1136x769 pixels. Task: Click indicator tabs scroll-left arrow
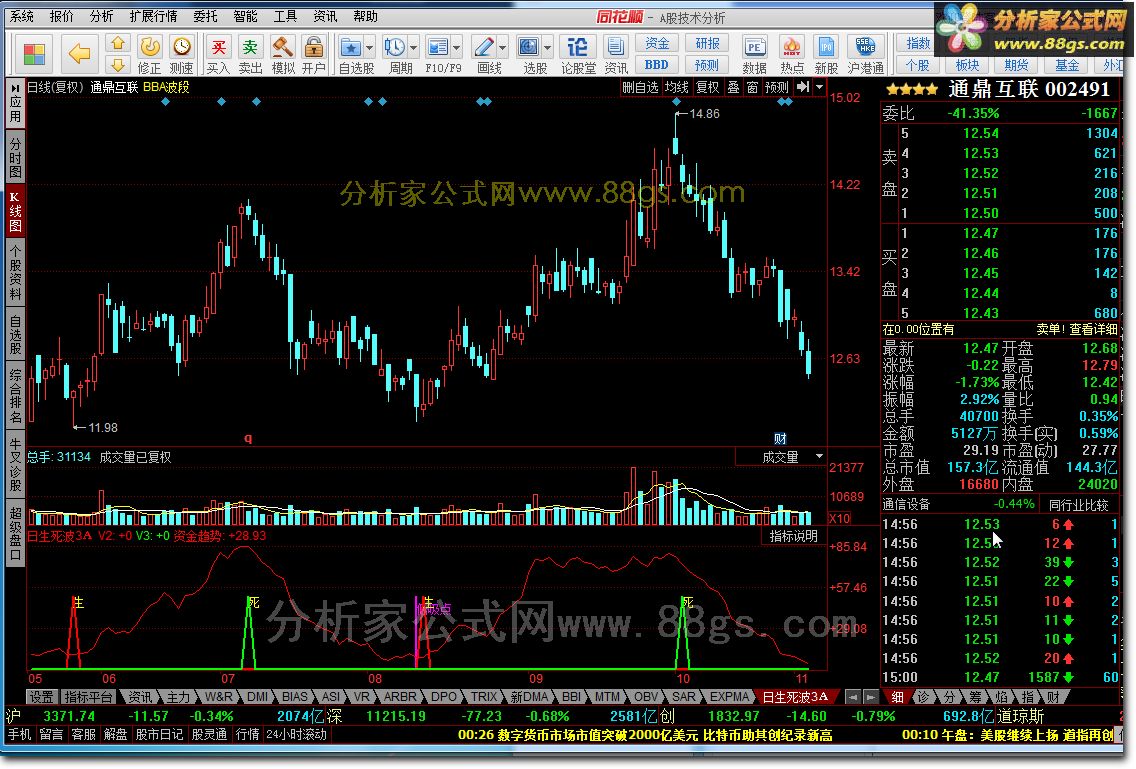coord(853,697)
